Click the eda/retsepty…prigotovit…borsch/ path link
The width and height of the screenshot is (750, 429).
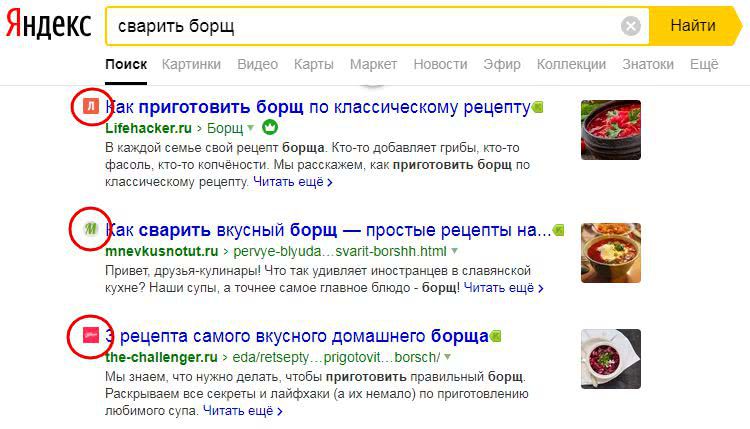pyautogui.click(x=336, y=357)
